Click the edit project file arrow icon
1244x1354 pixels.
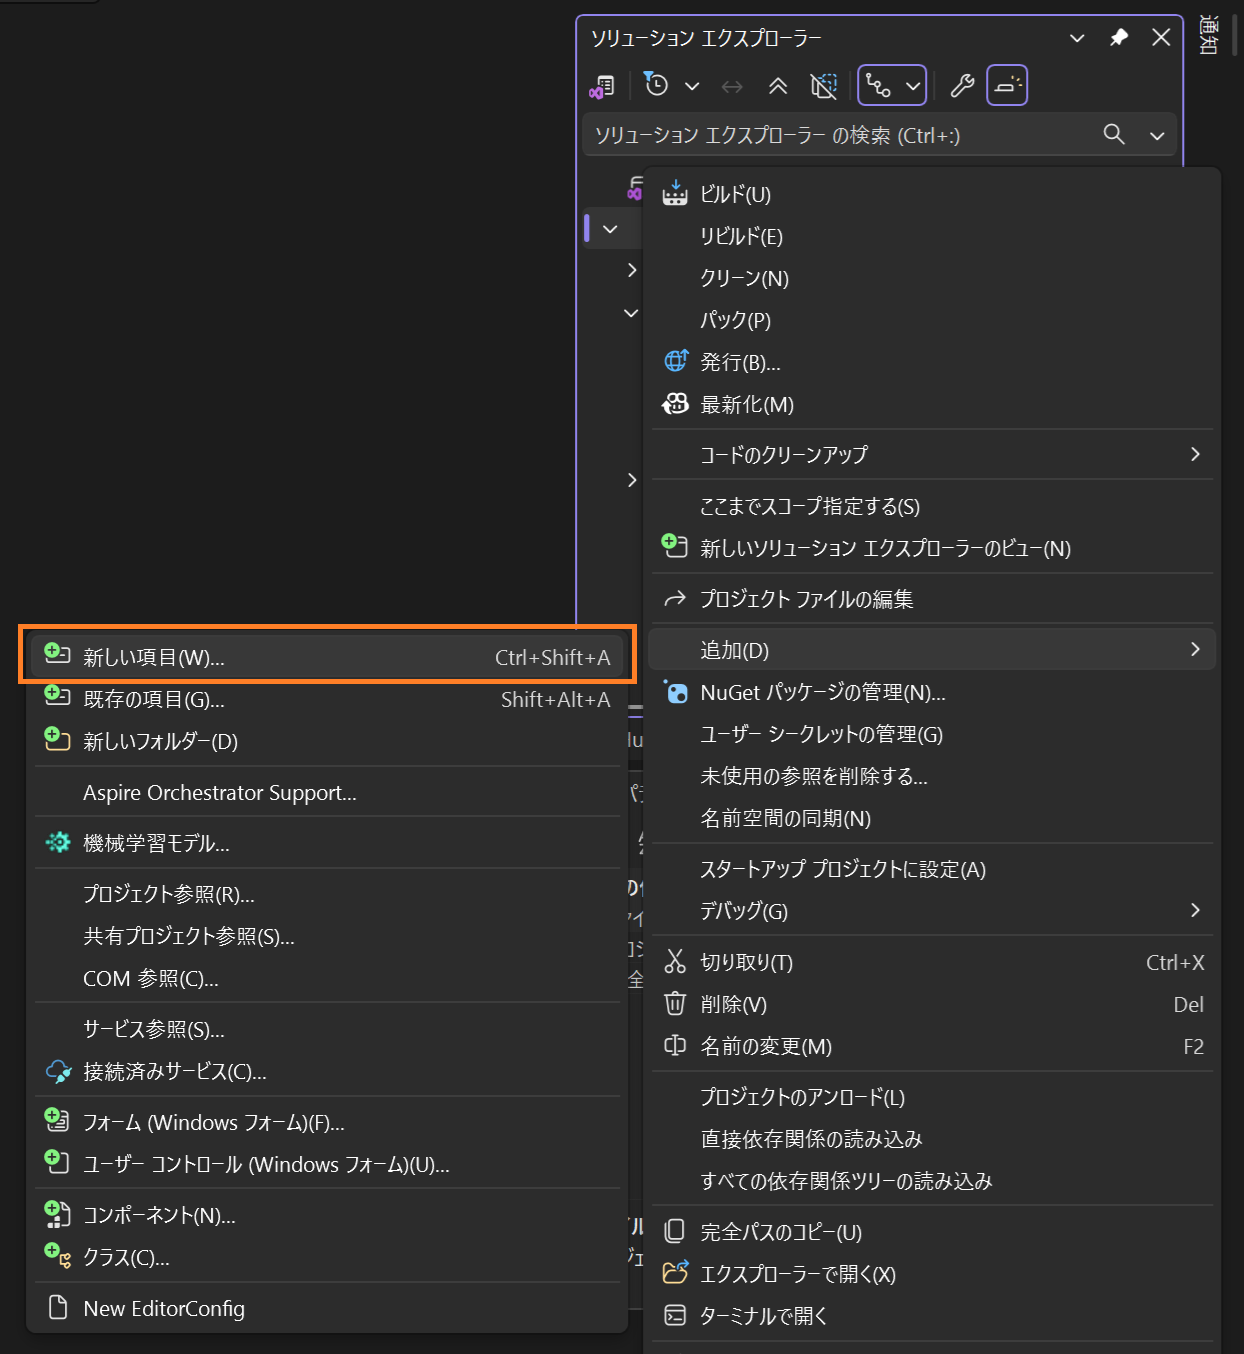point(675,598)
